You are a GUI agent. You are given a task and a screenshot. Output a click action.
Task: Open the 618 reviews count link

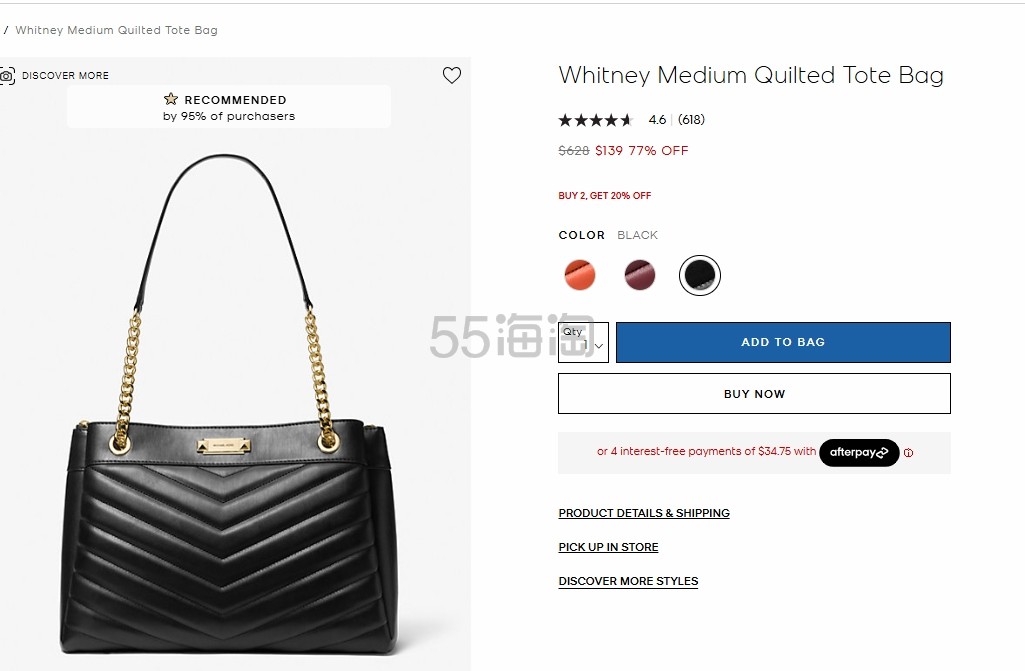691,120
